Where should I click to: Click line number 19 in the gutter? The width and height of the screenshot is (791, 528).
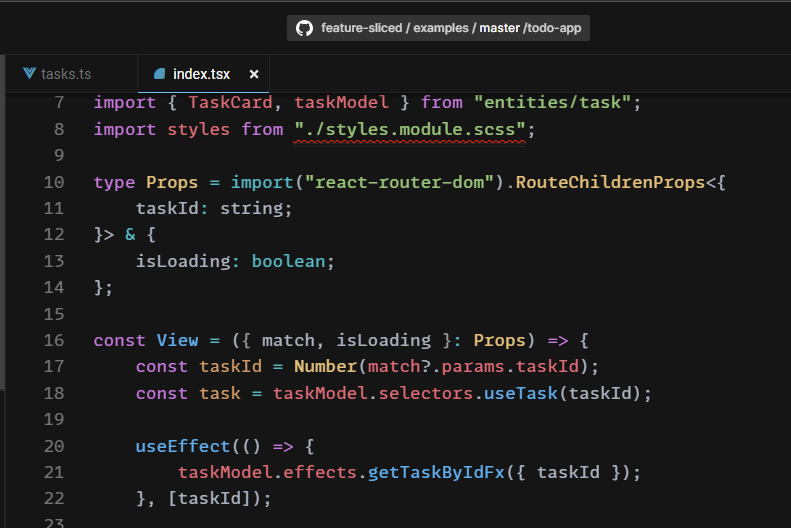click(54, 419)
